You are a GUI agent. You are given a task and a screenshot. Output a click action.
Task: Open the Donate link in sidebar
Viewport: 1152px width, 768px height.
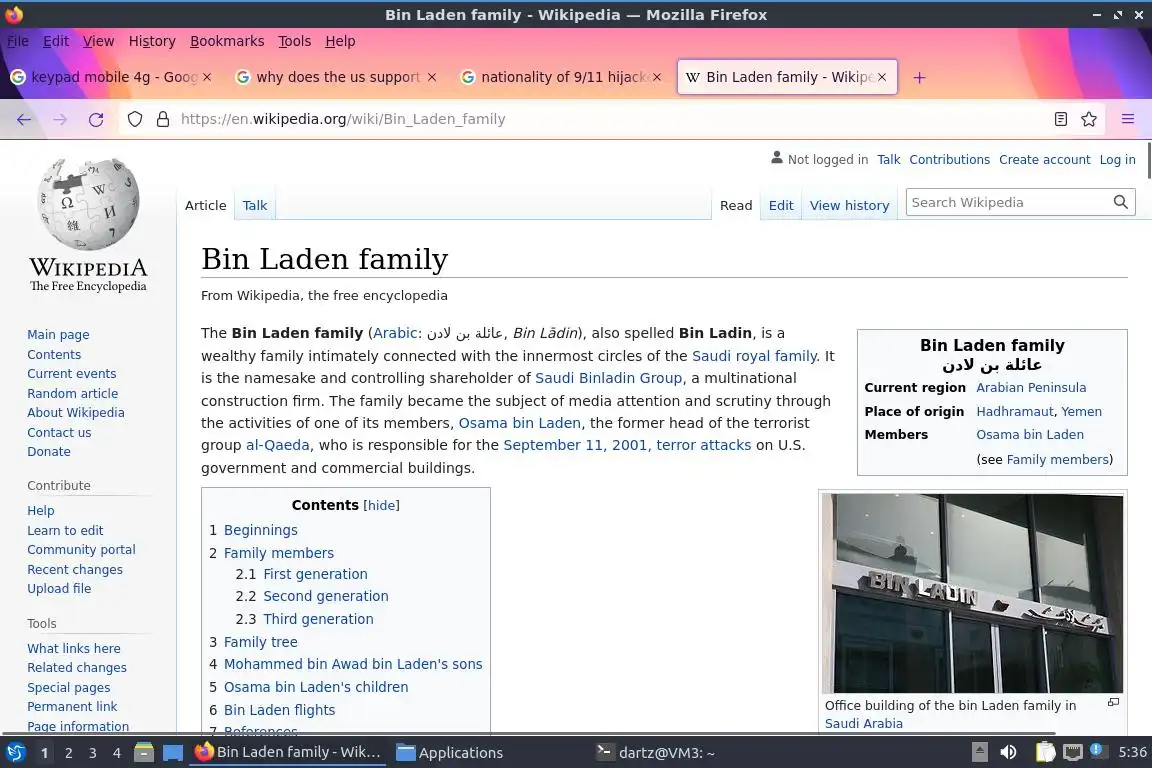click(x=49, y=452)
